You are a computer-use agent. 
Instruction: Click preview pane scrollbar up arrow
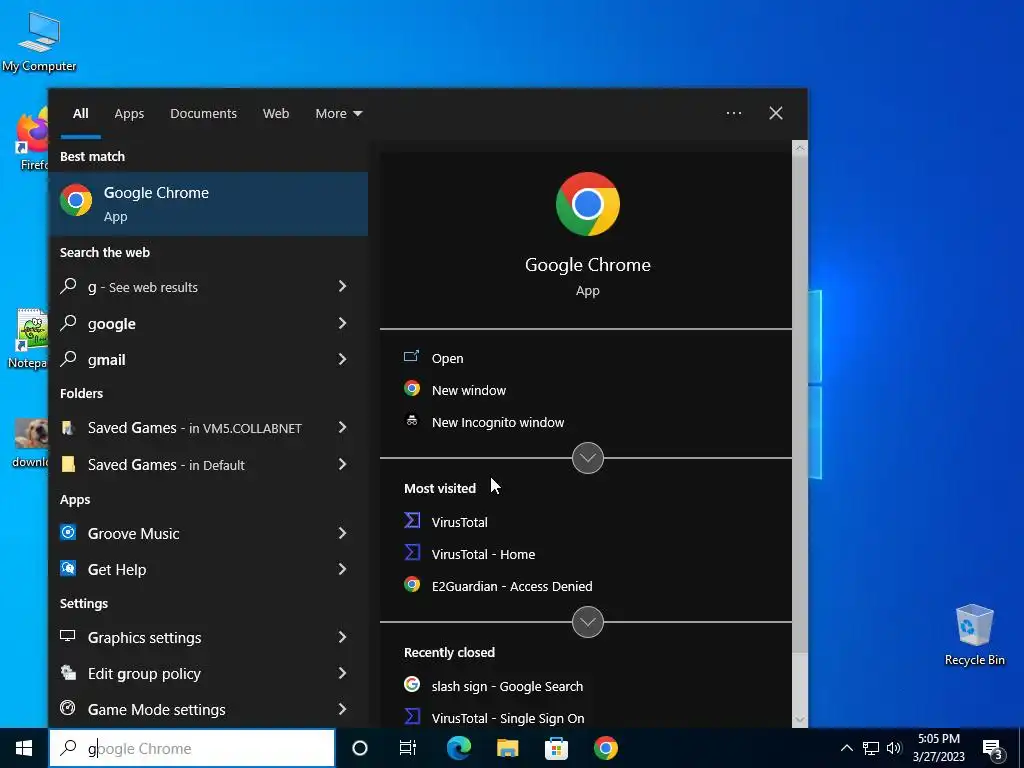pos(800,148)
